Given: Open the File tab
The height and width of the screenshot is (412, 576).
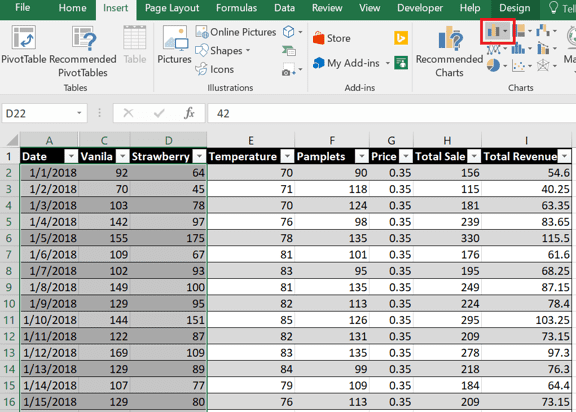Looking at the screenshot, I should tap(23, 8).
